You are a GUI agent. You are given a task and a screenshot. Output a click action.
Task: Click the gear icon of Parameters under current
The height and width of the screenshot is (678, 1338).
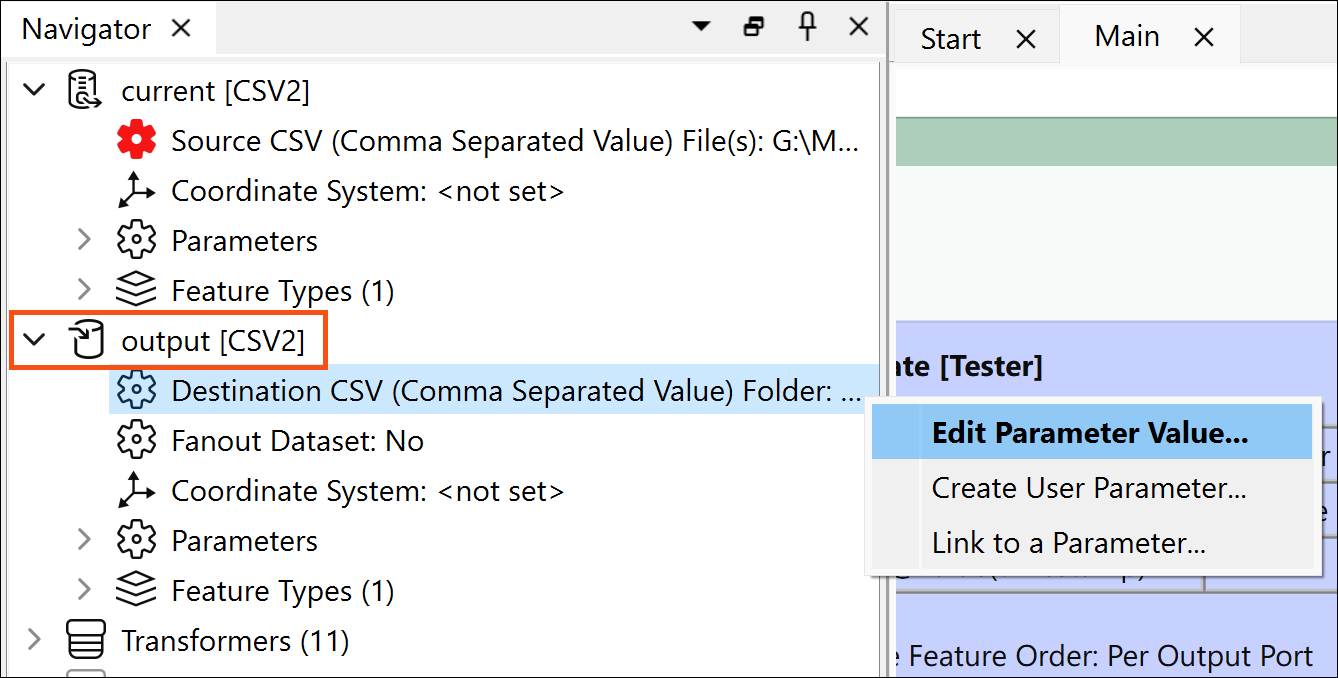click(x=136, y=240)
